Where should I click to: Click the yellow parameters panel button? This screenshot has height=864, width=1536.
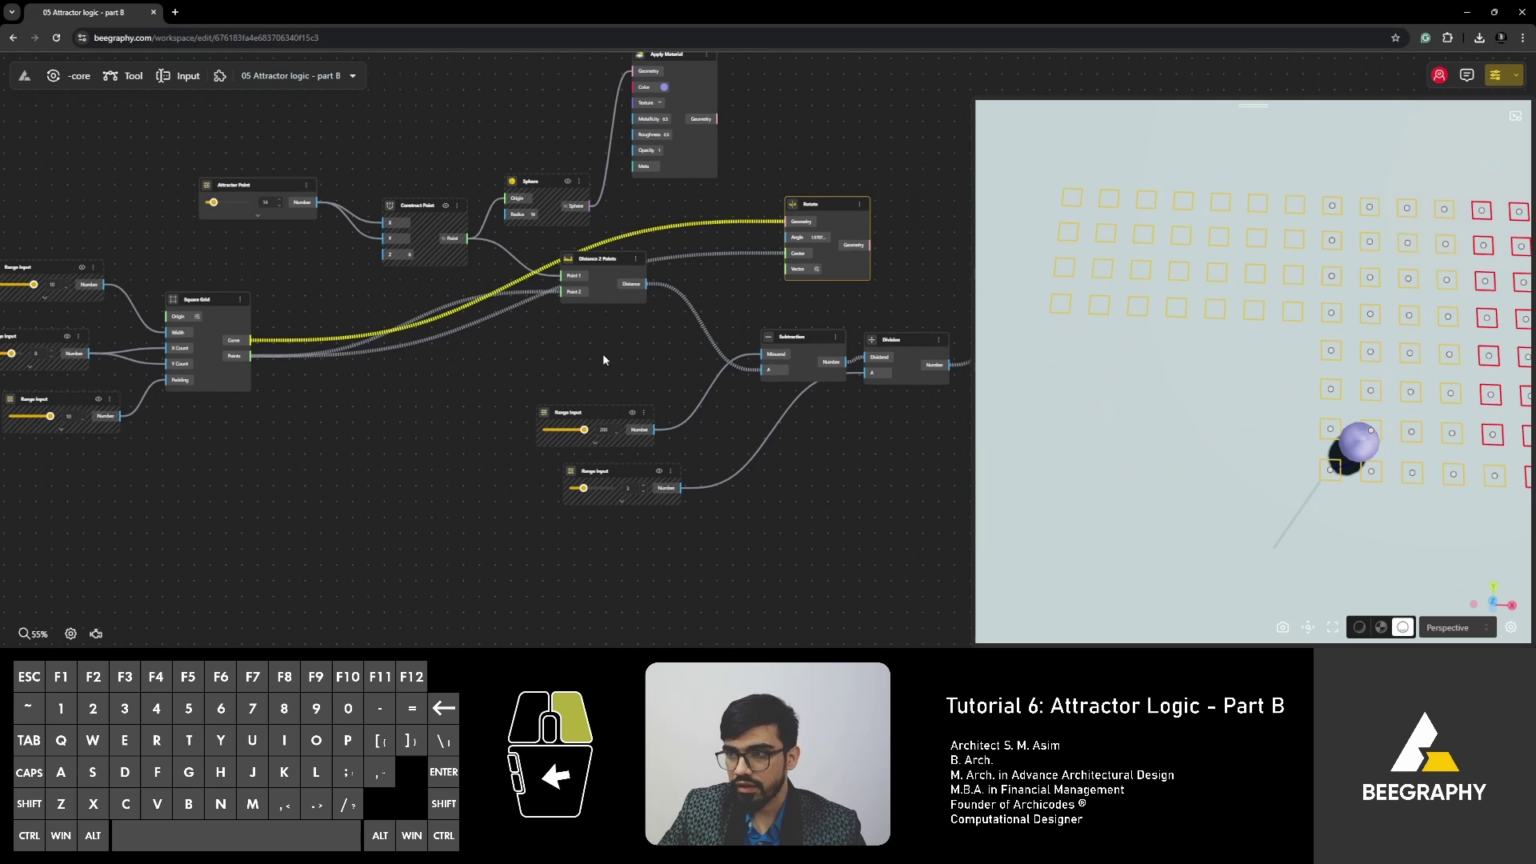point(1495,75)
